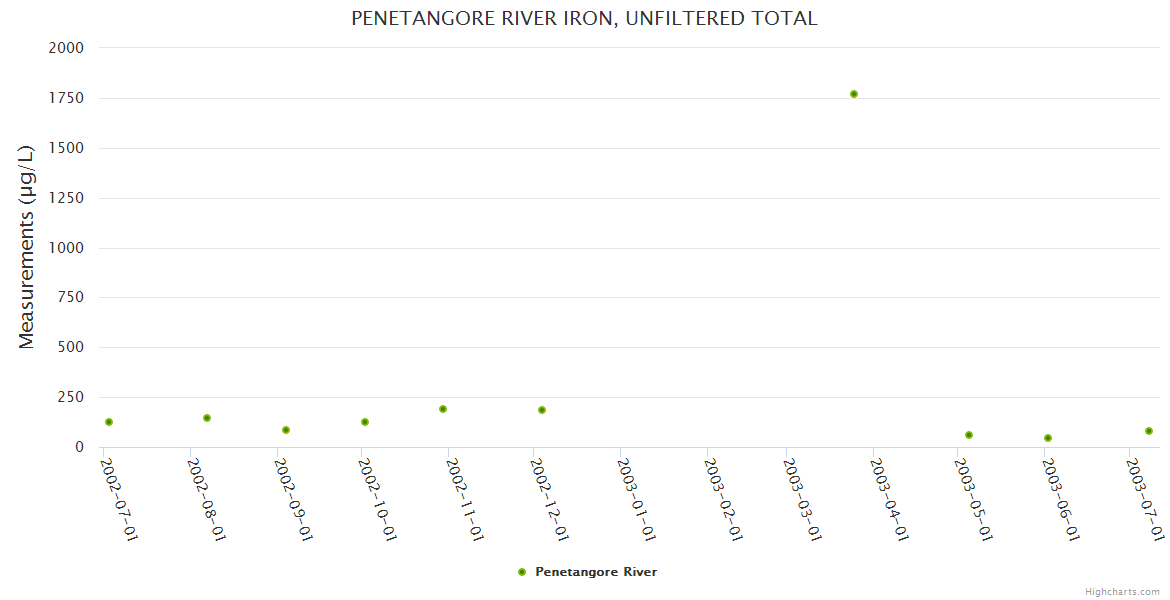This screenshot has height=600, width=1170.
Task: Click the Measurements (µg/L) axis title
Action: point(27,246)
